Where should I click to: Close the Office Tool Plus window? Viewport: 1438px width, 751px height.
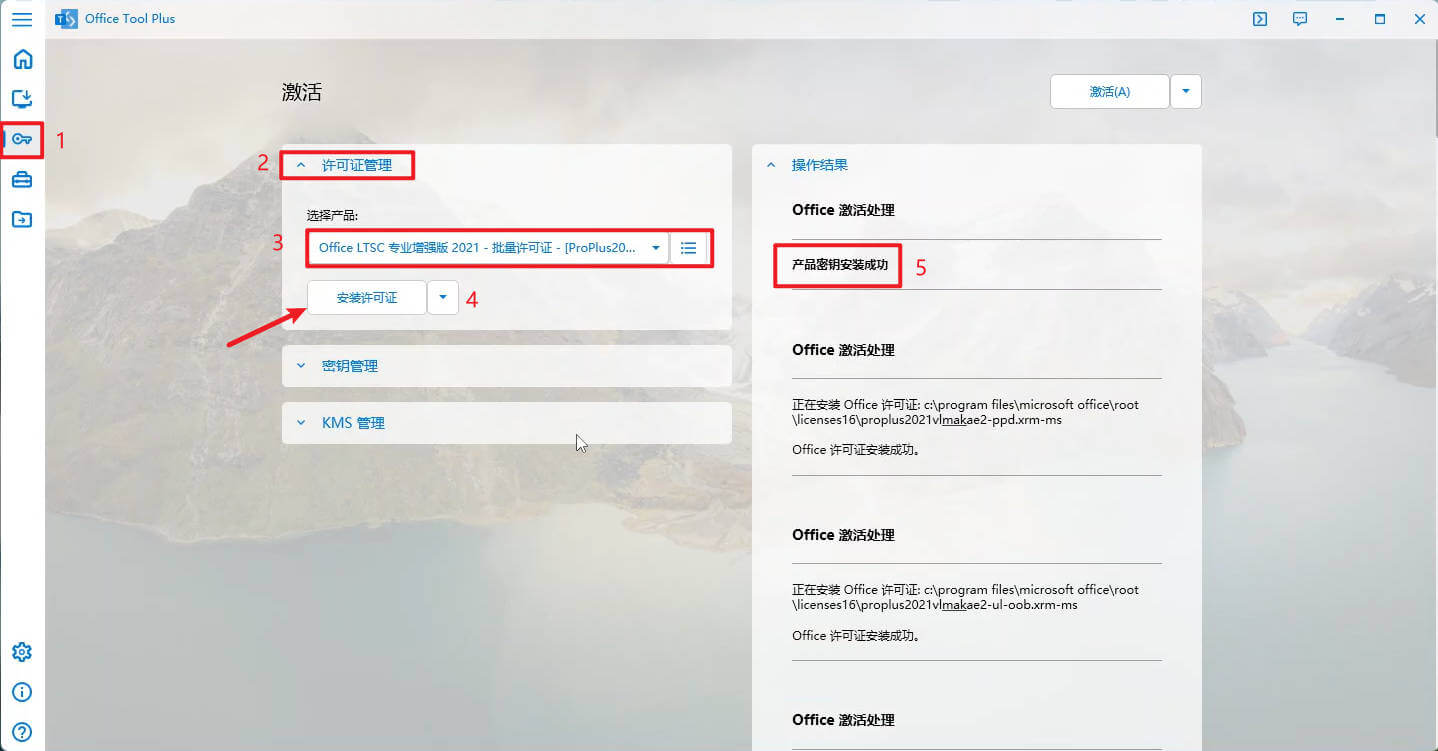(1419, 19)
